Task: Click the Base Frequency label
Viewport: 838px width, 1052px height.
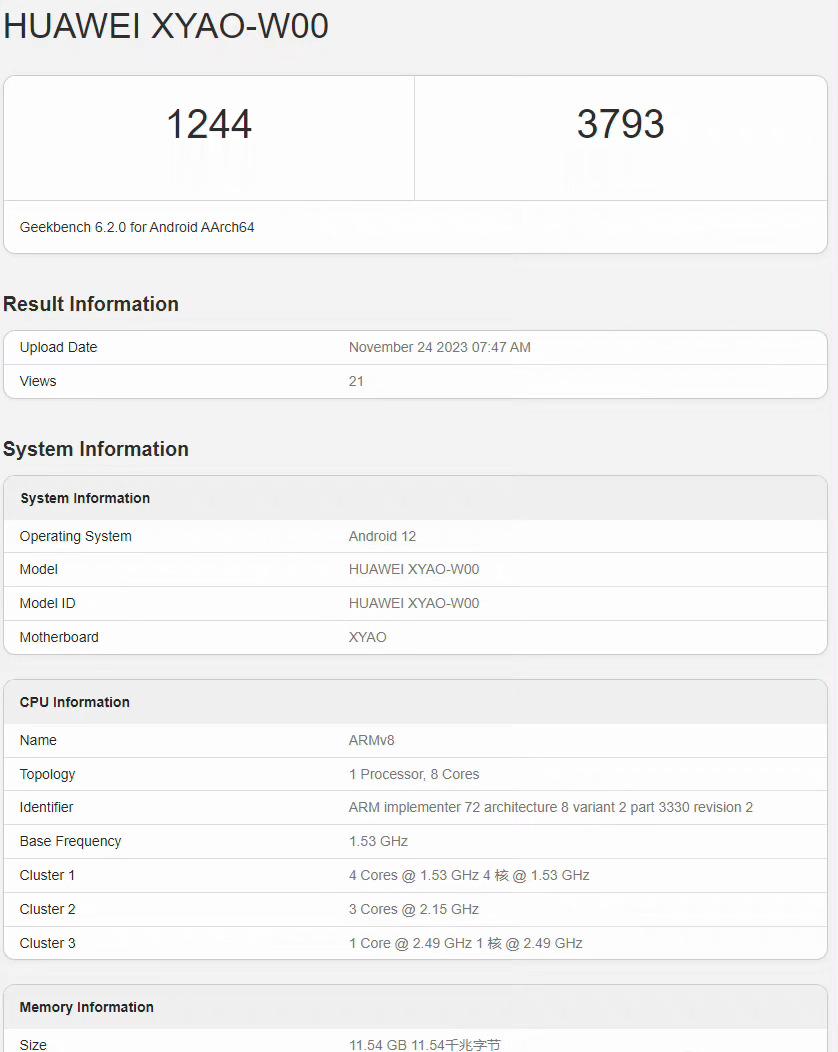Action: pos(70,841)
